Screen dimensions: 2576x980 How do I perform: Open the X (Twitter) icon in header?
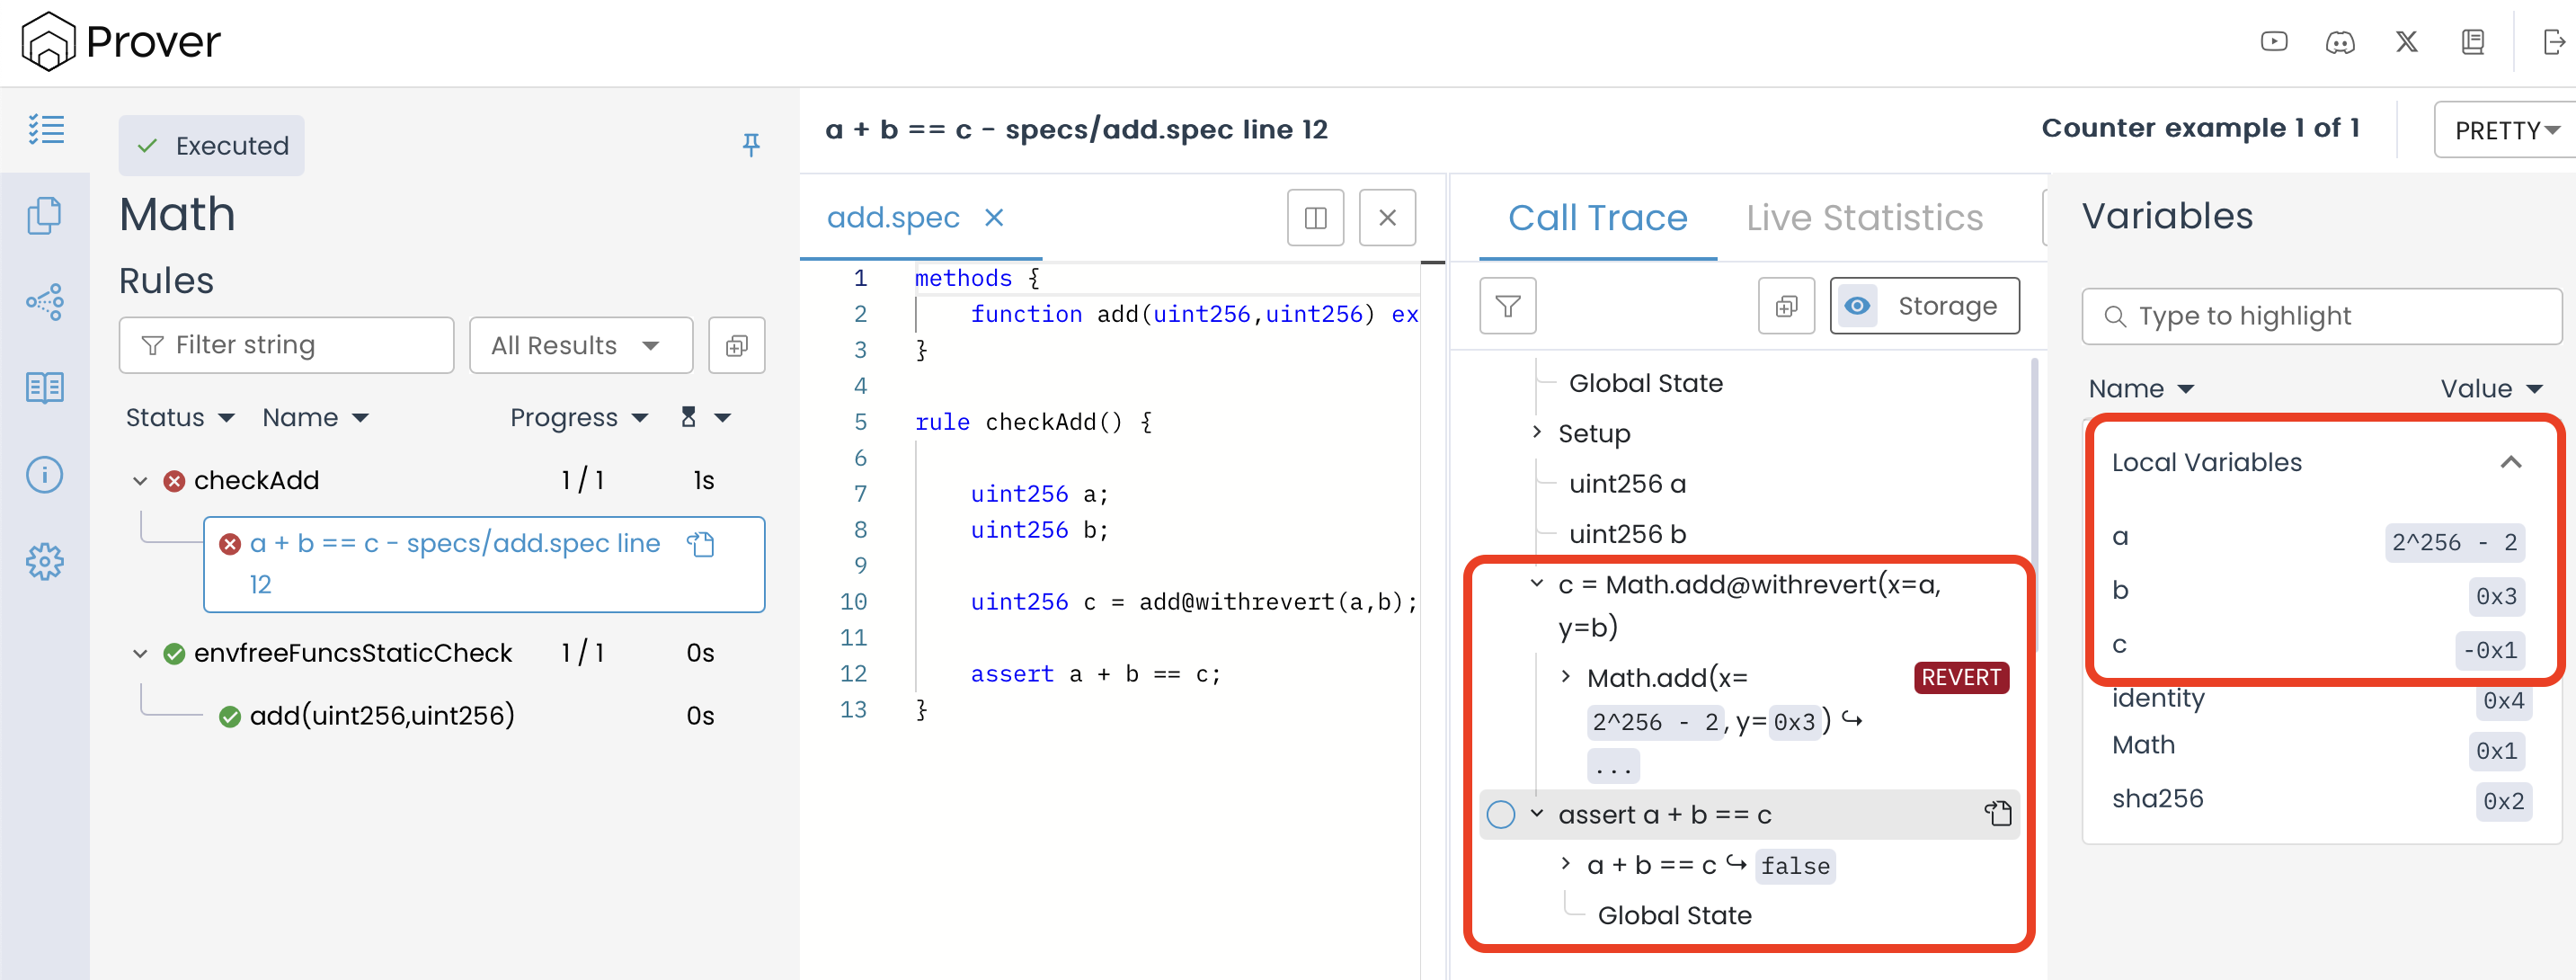(x=2406, y=42)
